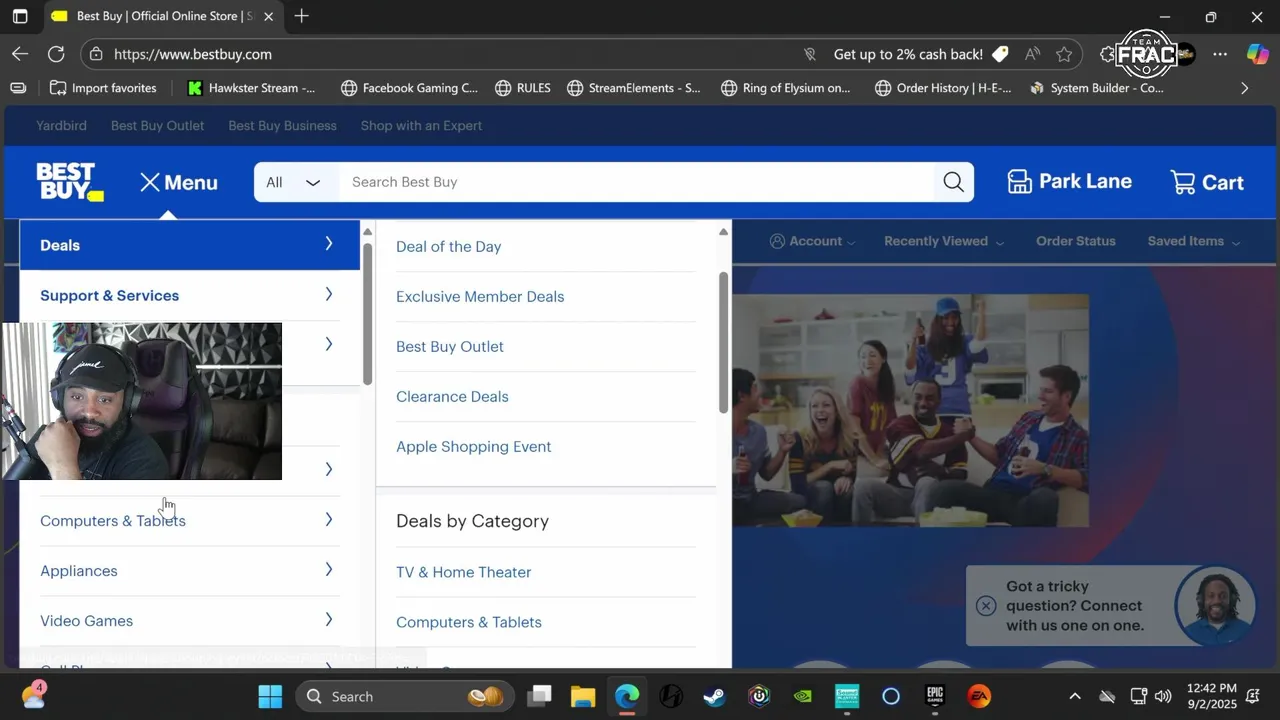Image resolution: width=1280 pixels, height=720 pixels.
Task: Click the Yardbird top link
Action: click(x=61, y=125)
